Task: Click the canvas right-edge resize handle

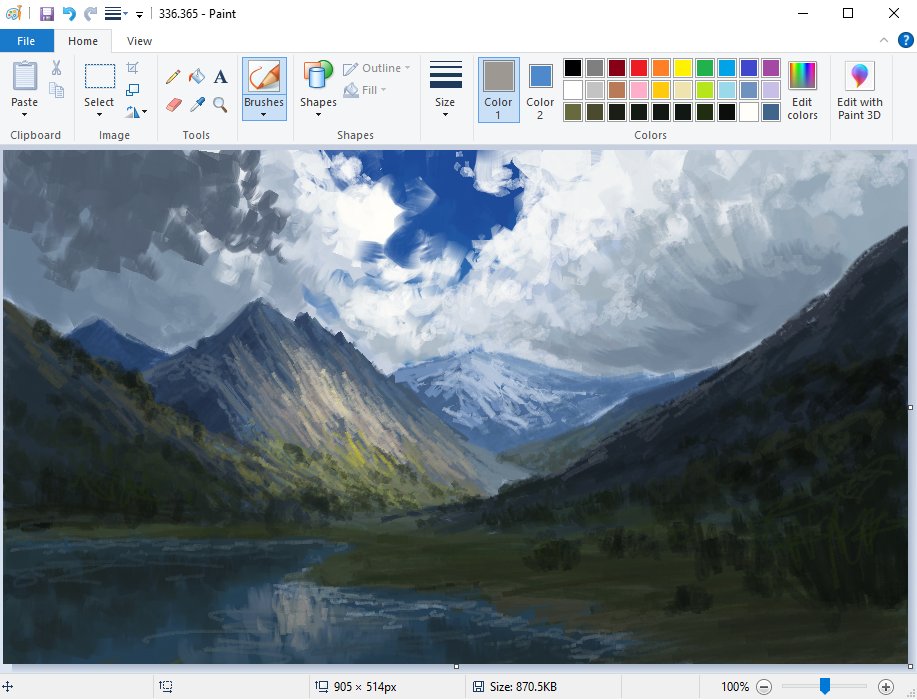Action: (911, 407)
